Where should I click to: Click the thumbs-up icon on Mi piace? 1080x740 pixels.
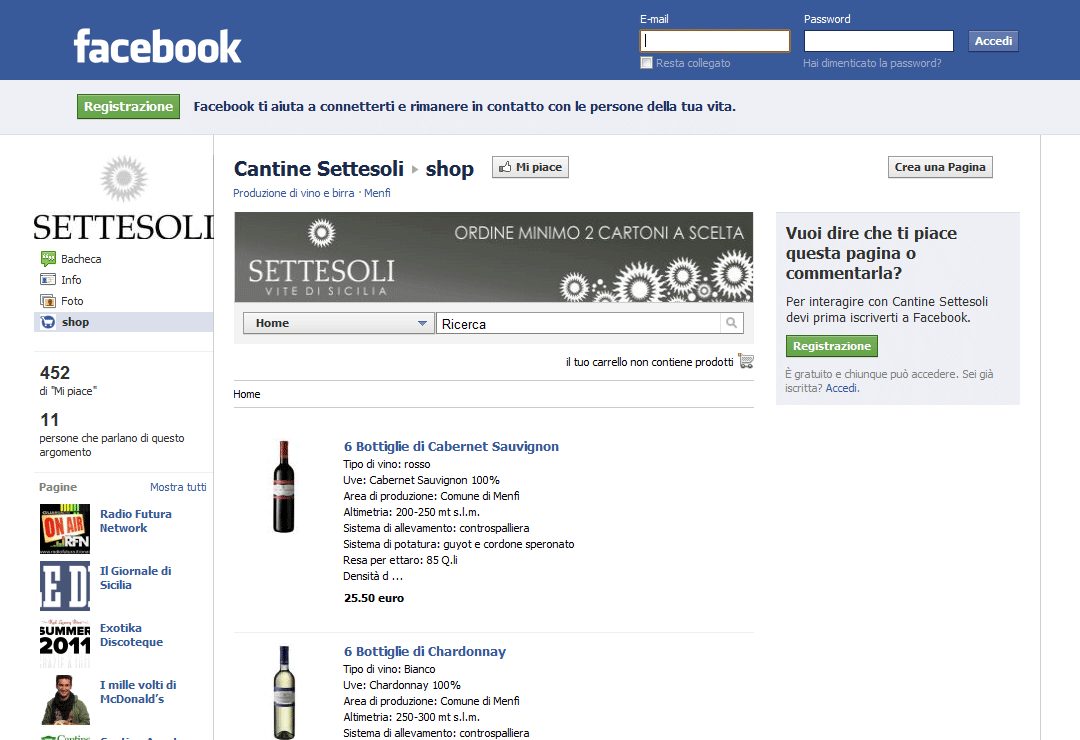coord(506,167)
